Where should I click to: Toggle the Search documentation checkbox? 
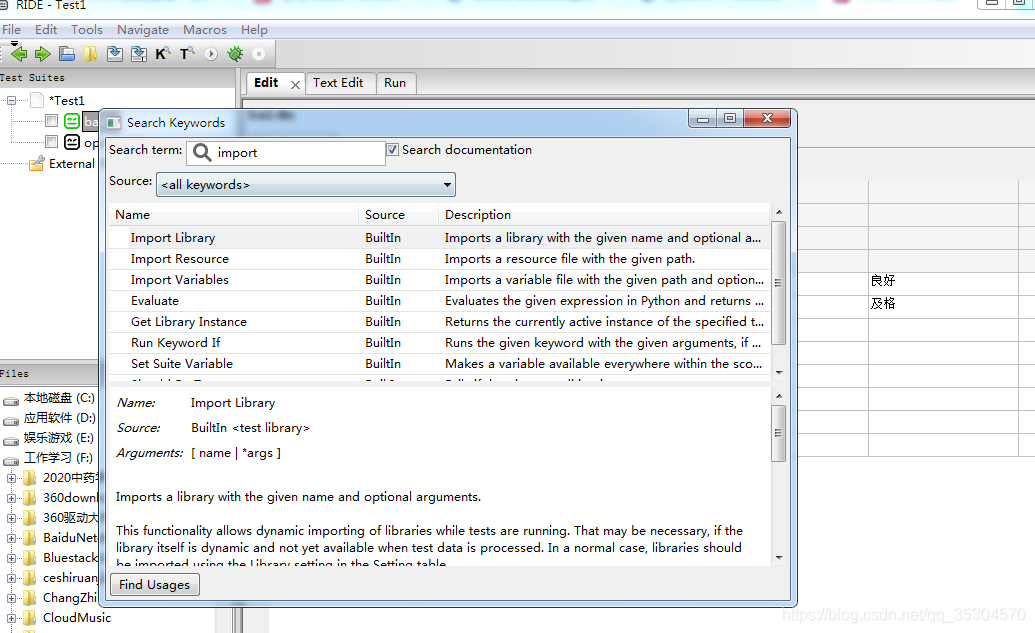pos(393,150)
